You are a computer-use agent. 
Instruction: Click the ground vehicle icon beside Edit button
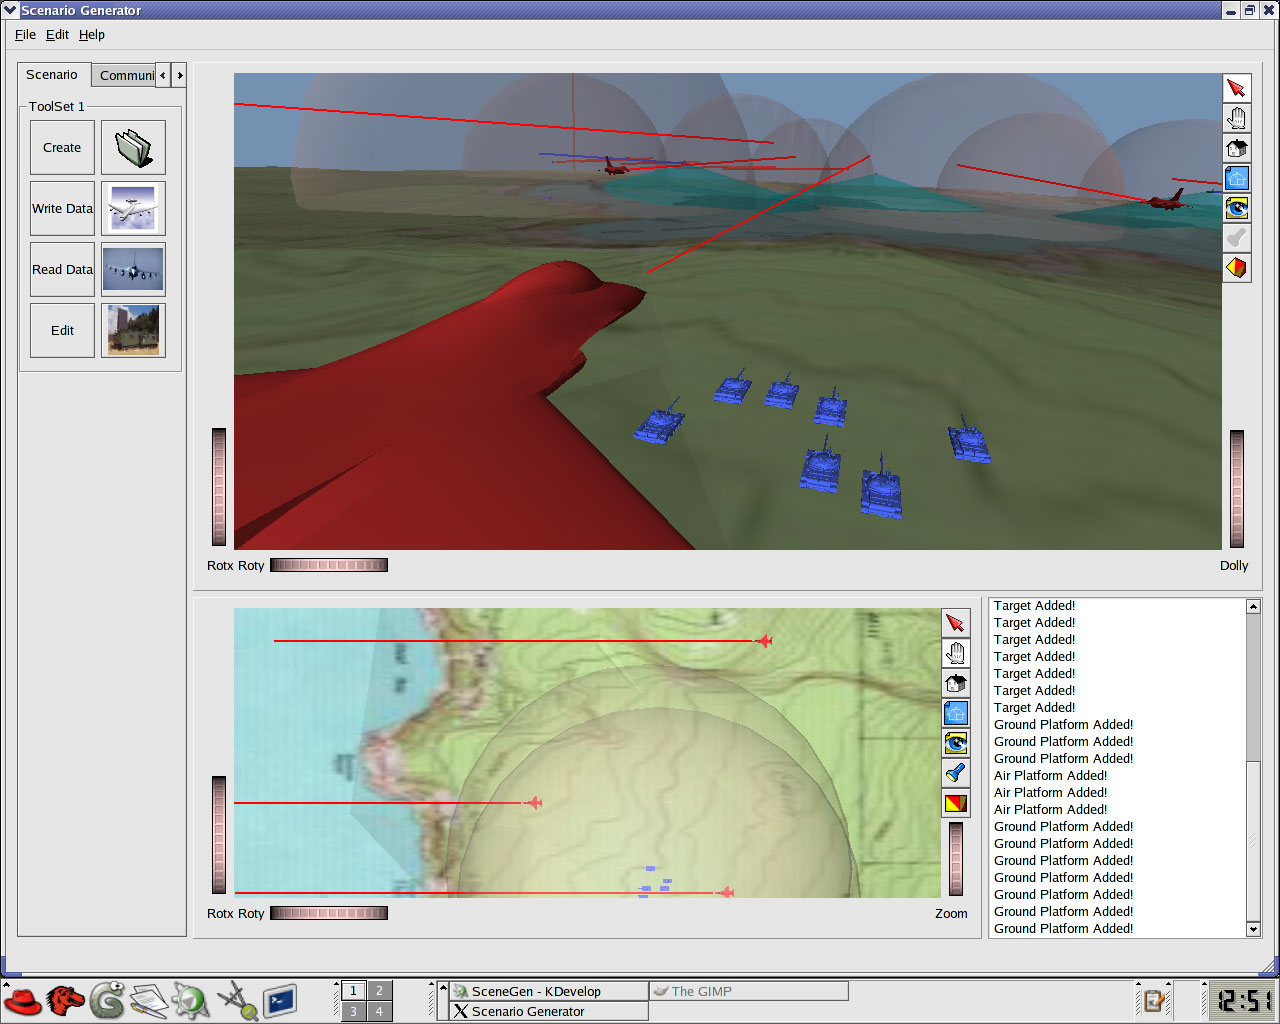click(x=133, y=331)
